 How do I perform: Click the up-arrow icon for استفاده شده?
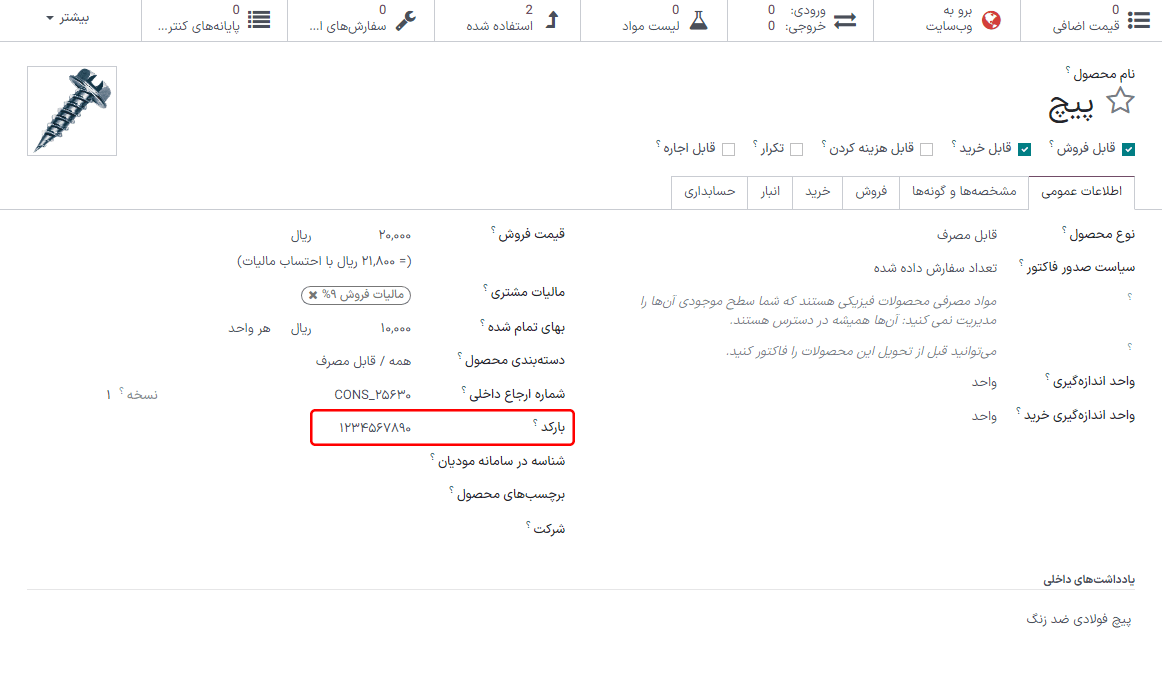pyautogui.click(x=552, y=20)
